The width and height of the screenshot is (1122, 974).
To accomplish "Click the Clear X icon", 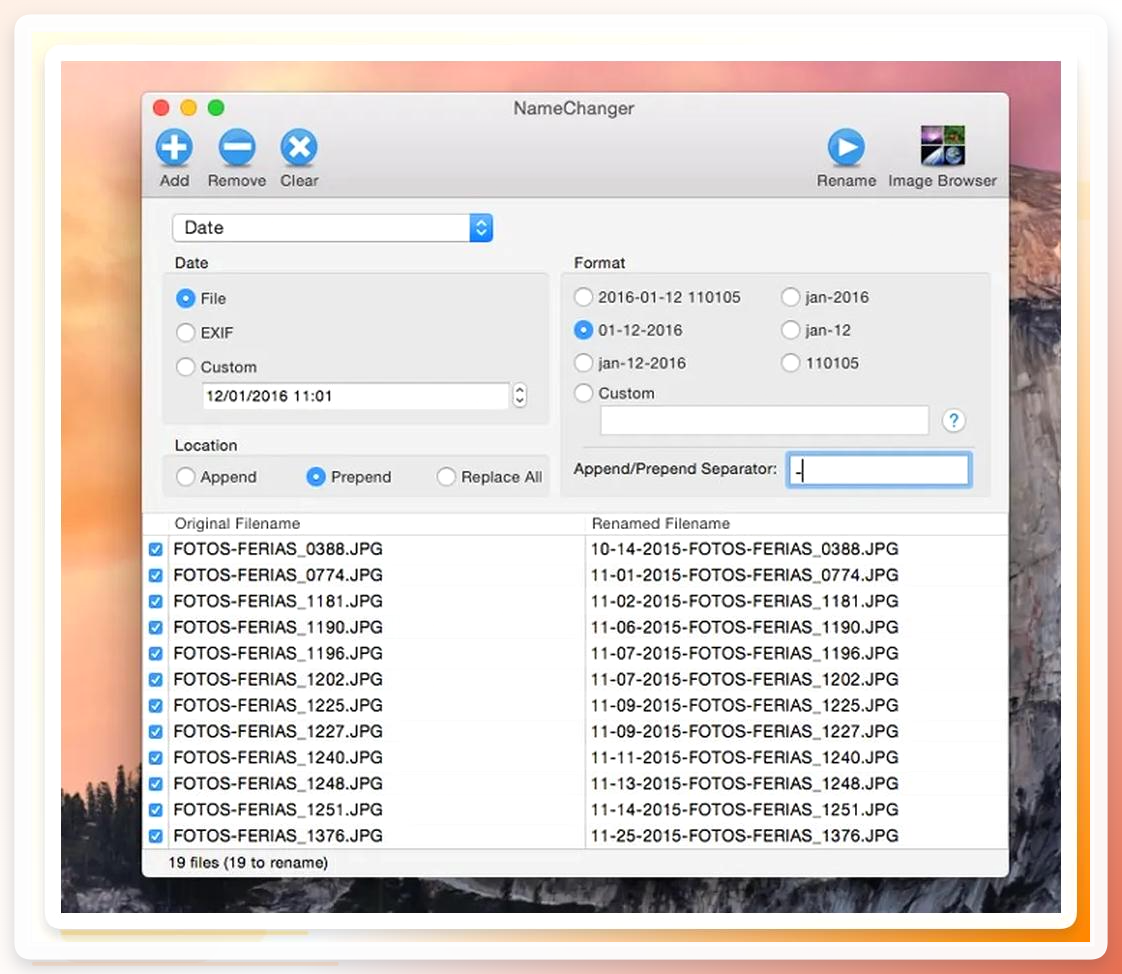I will click(x=299, y=147).
